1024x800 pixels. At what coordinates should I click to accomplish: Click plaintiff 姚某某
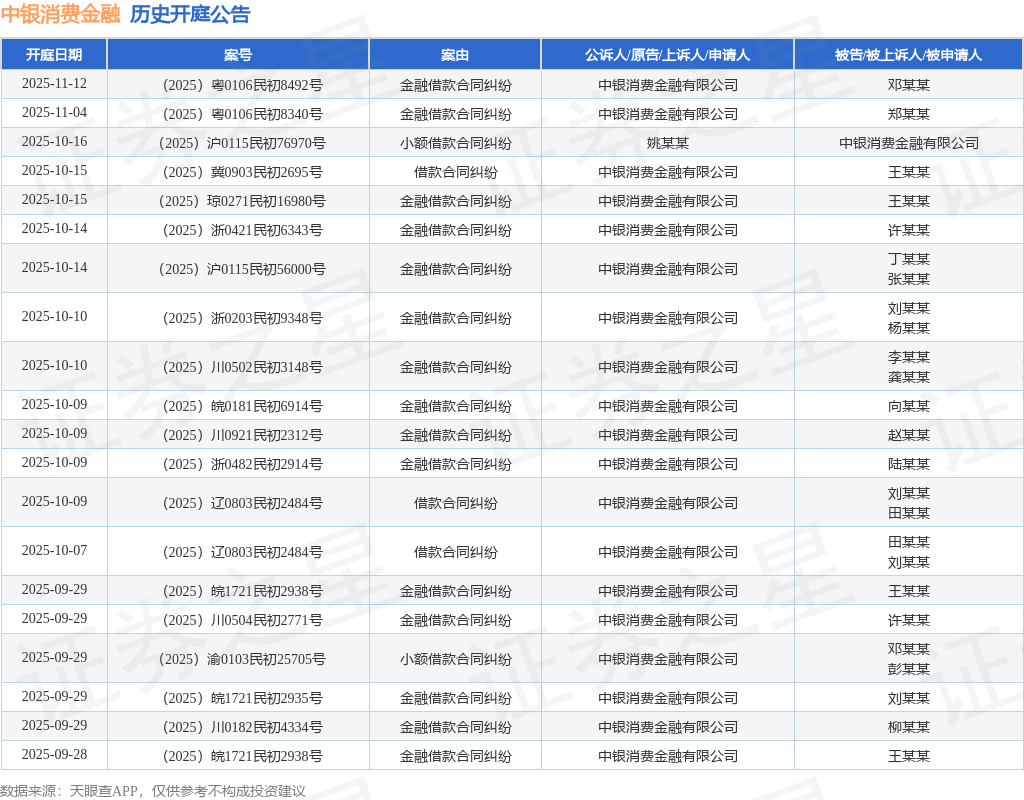(x=667, y=143)
